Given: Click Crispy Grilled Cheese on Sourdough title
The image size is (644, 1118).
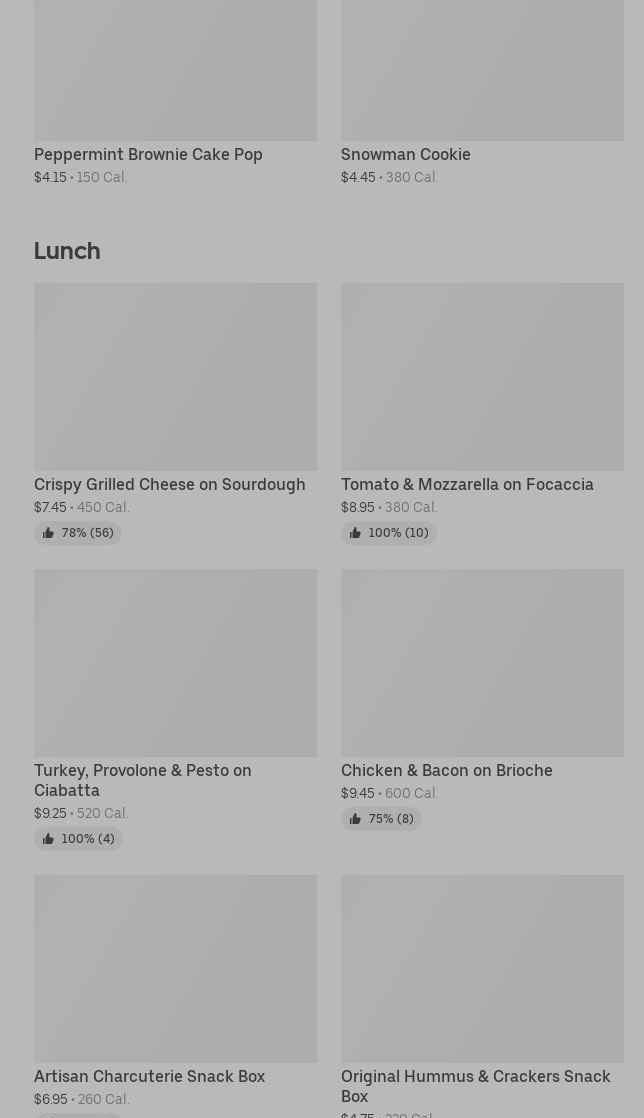Looking at the screenshot, I should 170,485.
